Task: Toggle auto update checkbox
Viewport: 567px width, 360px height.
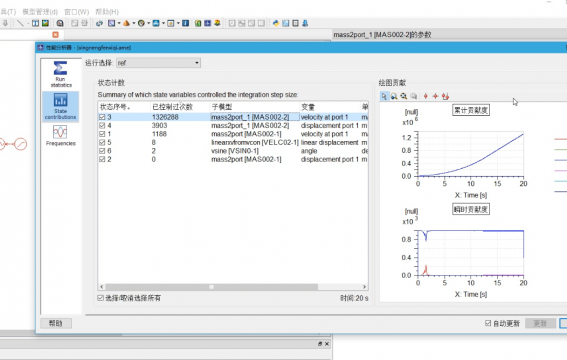Action: coord(488,323)
